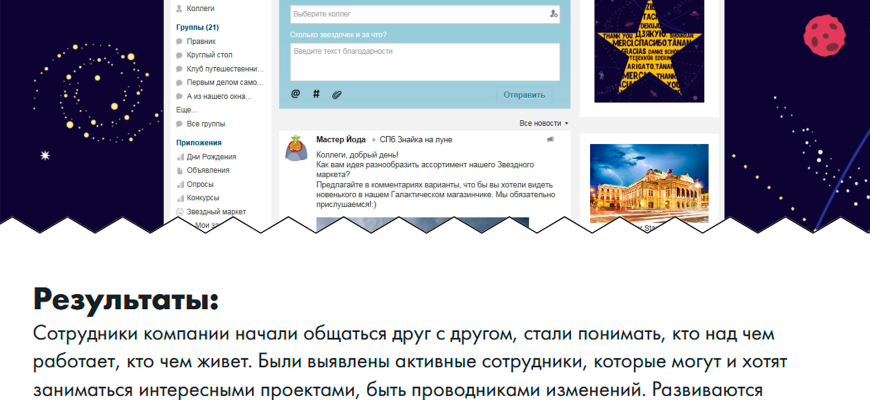Open the Все новости filter dropdown

543,123
